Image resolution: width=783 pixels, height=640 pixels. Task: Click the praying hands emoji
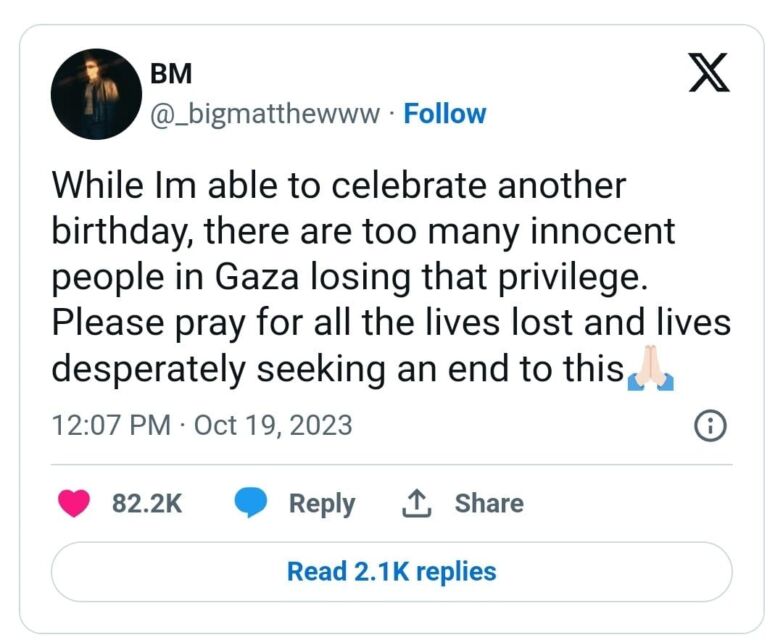pyautogui.click(x=651, y=368)
